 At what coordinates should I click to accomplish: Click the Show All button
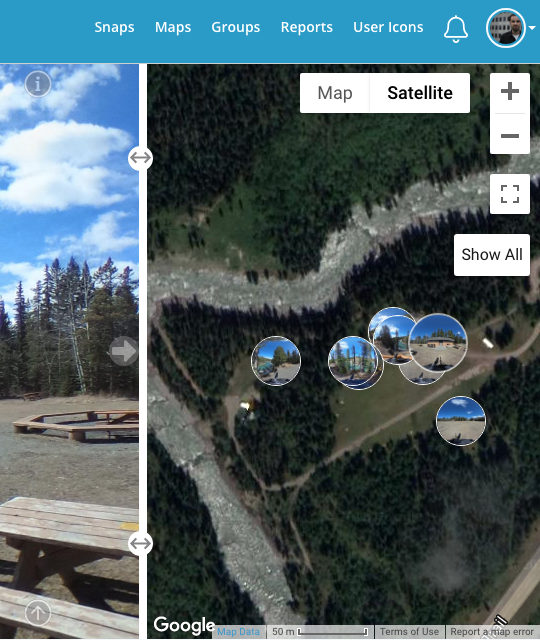tap(492, 255)
